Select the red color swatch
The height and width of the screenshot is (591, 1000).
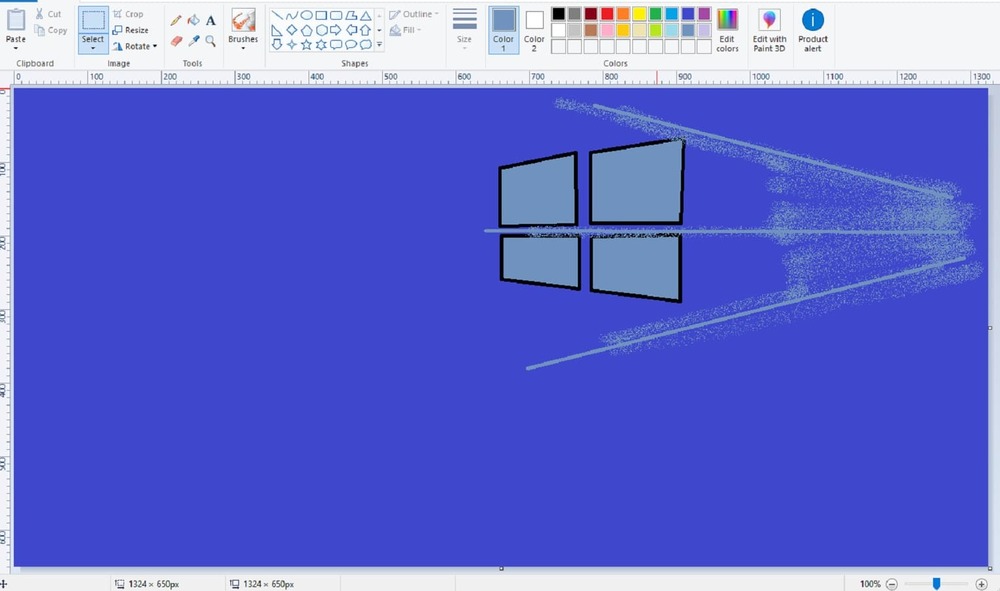point(605,12)
